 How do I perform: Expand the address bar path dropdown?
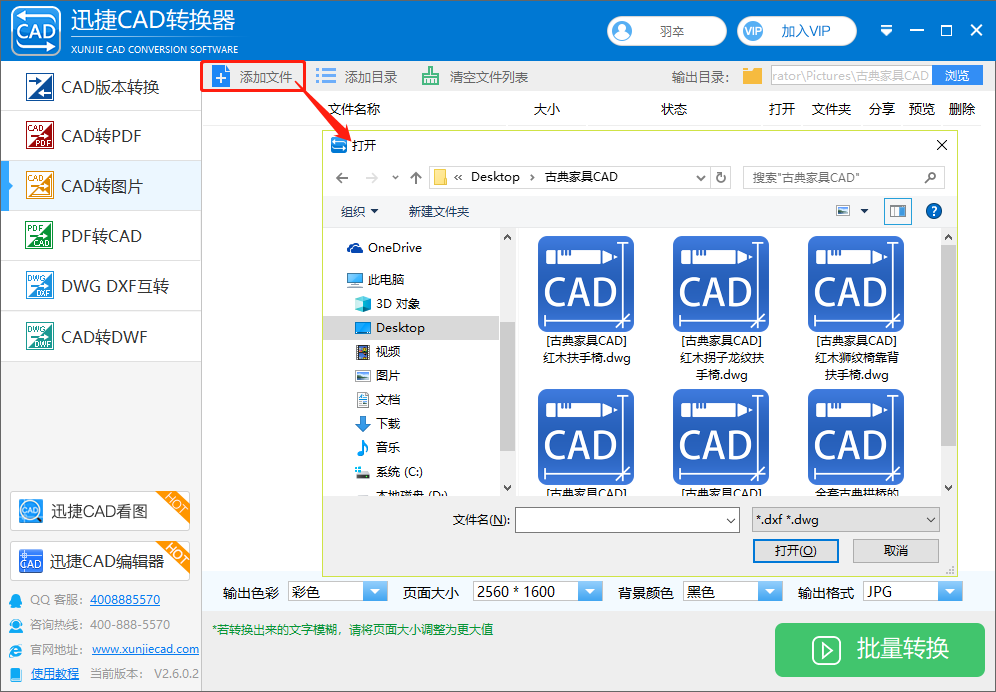[x=700, y=178]
